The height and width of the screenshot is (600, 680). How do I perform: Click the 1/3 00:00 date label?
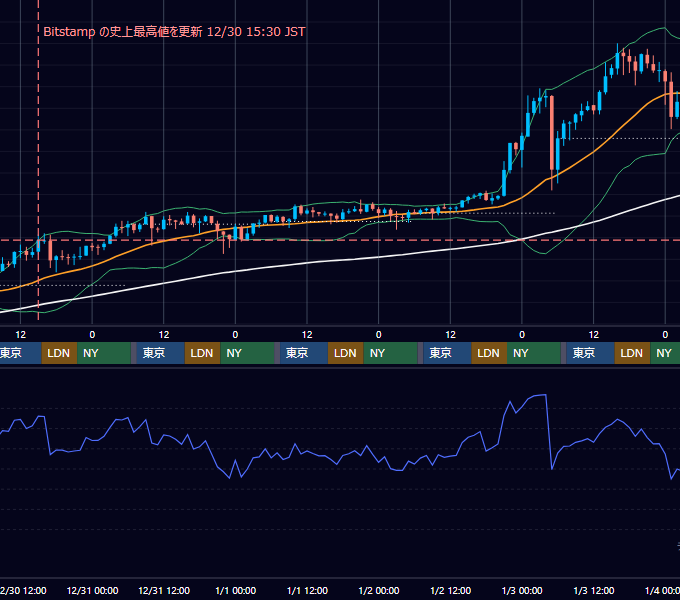coord(522,590)
